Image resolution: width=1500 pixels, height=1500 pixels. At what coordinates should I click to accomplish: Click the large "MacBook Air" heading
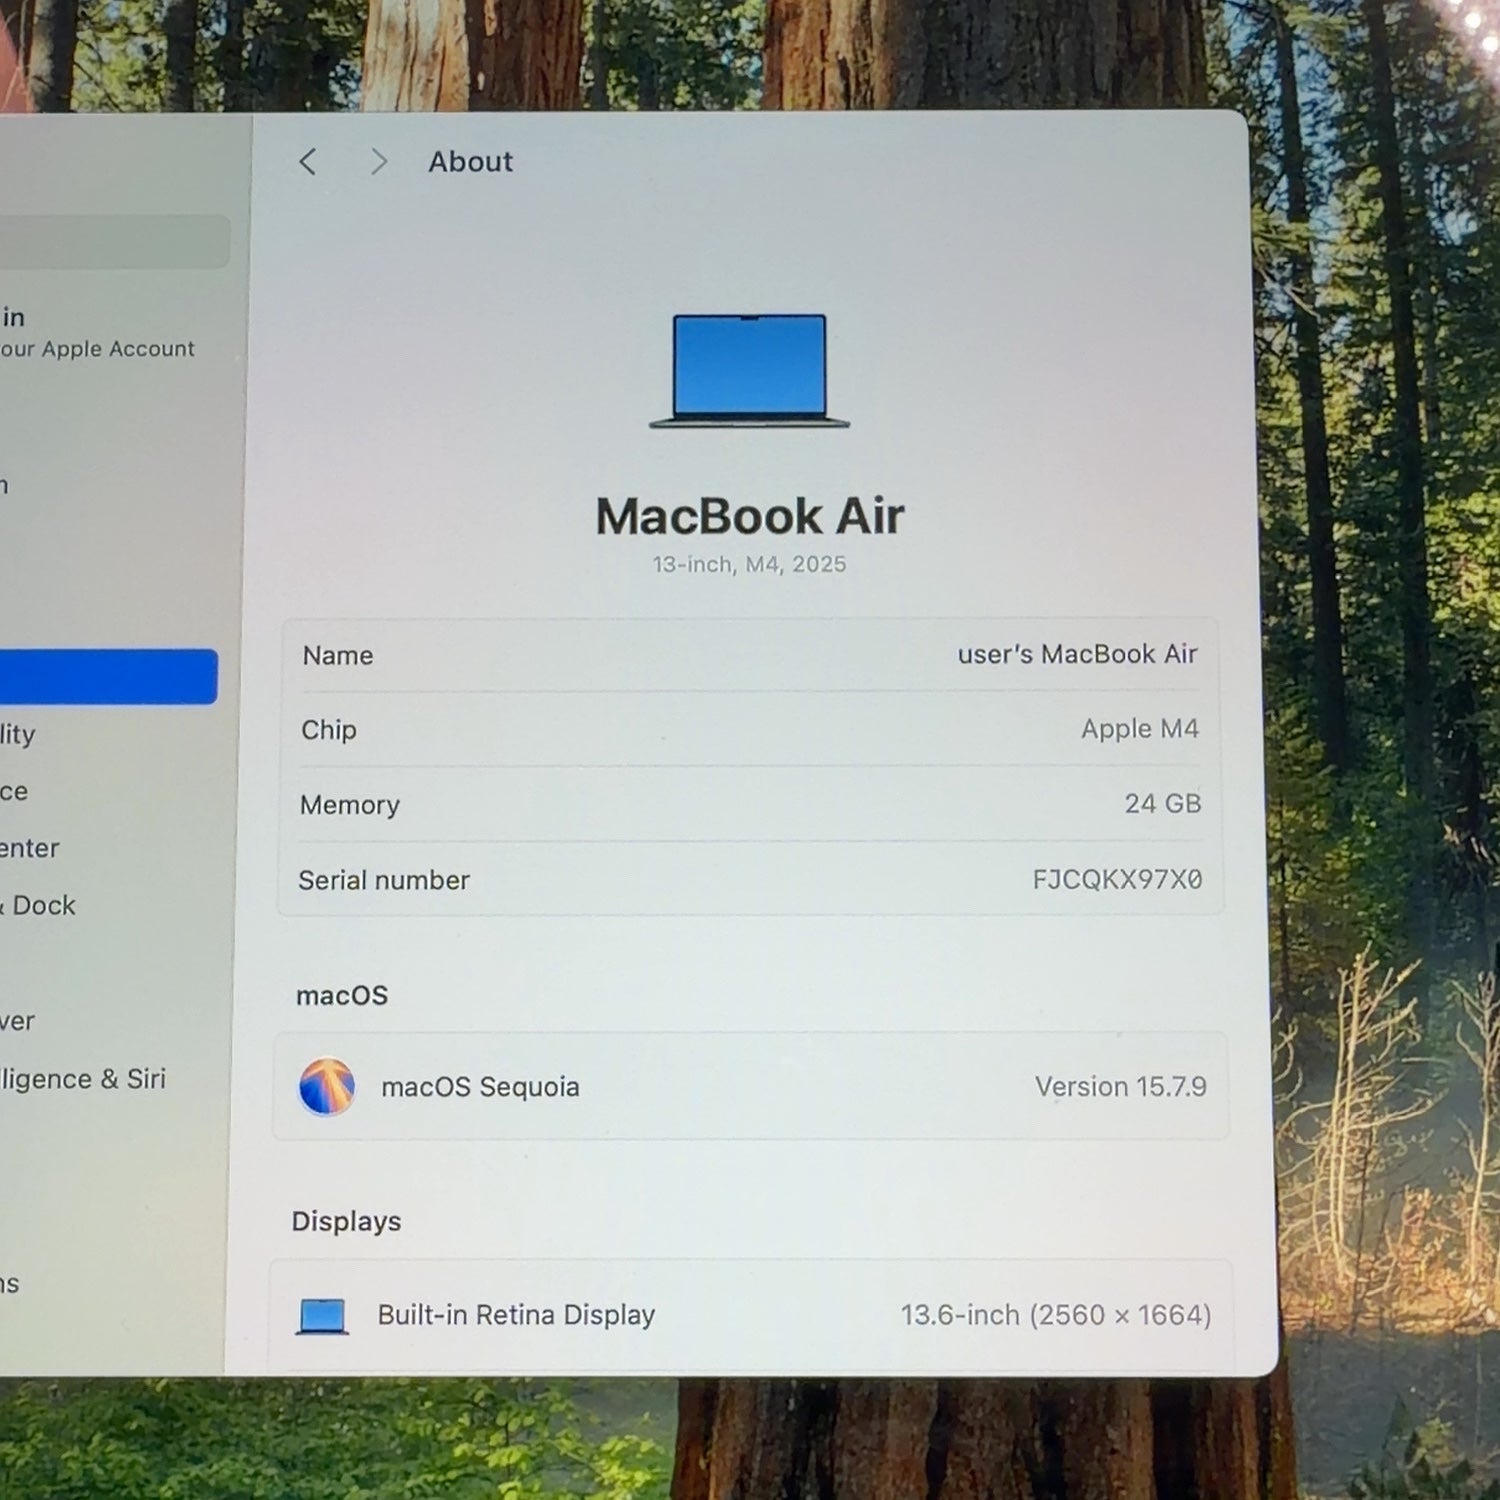(750, 517)
